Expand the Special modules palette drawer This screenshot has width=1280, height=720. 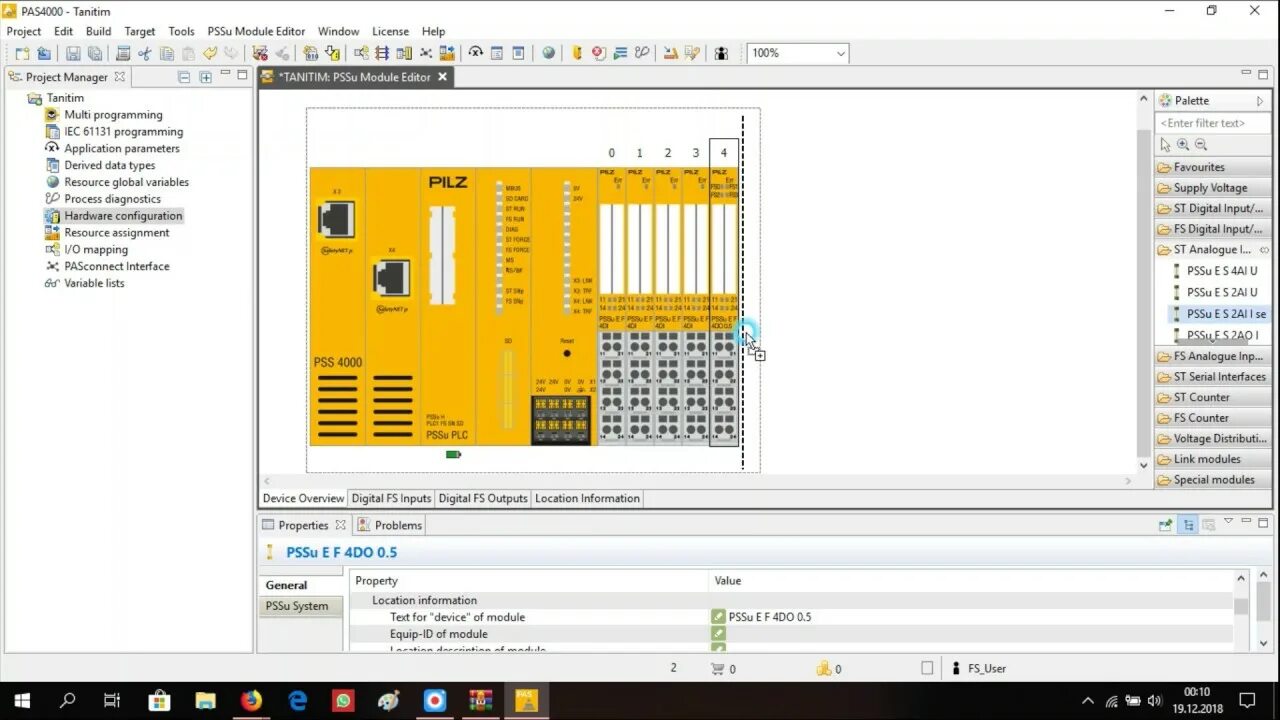pos(1213,480)
